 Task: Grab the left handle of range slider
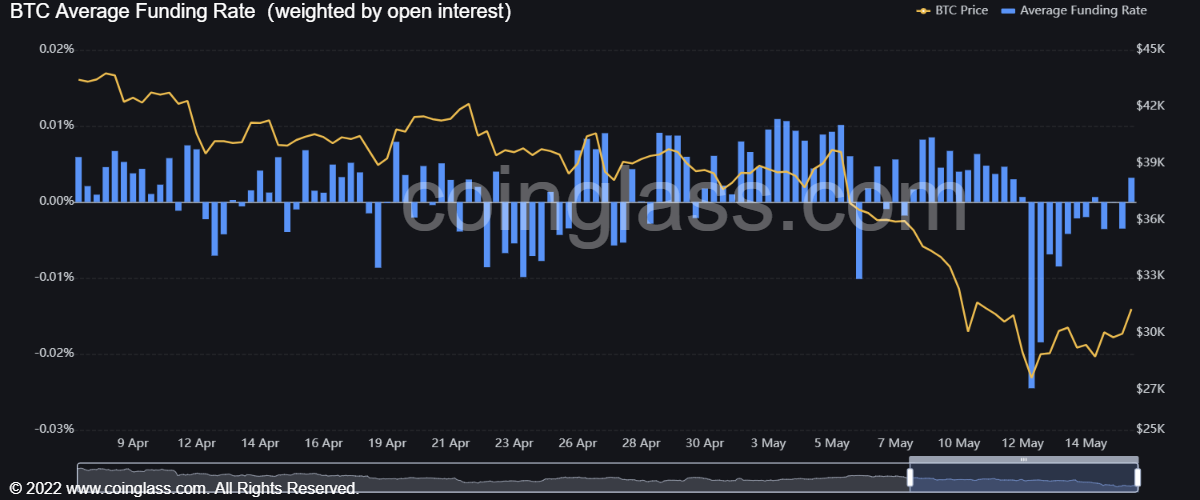tap(910, 477)
